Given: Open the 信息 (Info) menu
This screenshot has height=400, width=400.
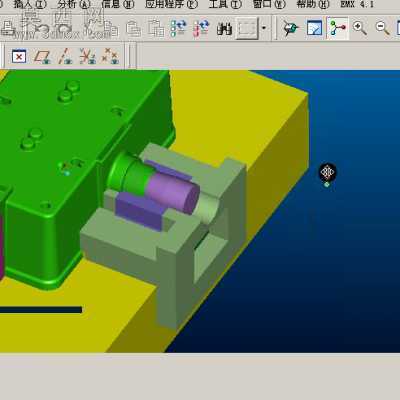Looking at the screenshot, I should (x=117, y=4).
